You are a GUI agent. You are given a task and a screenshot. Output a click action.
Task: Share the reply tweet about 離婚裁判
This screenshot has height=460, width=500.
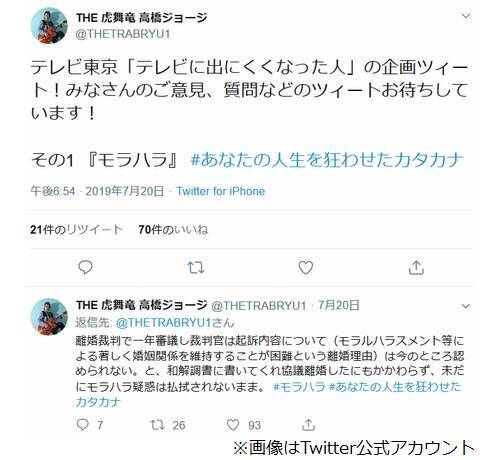pos(308,424)
